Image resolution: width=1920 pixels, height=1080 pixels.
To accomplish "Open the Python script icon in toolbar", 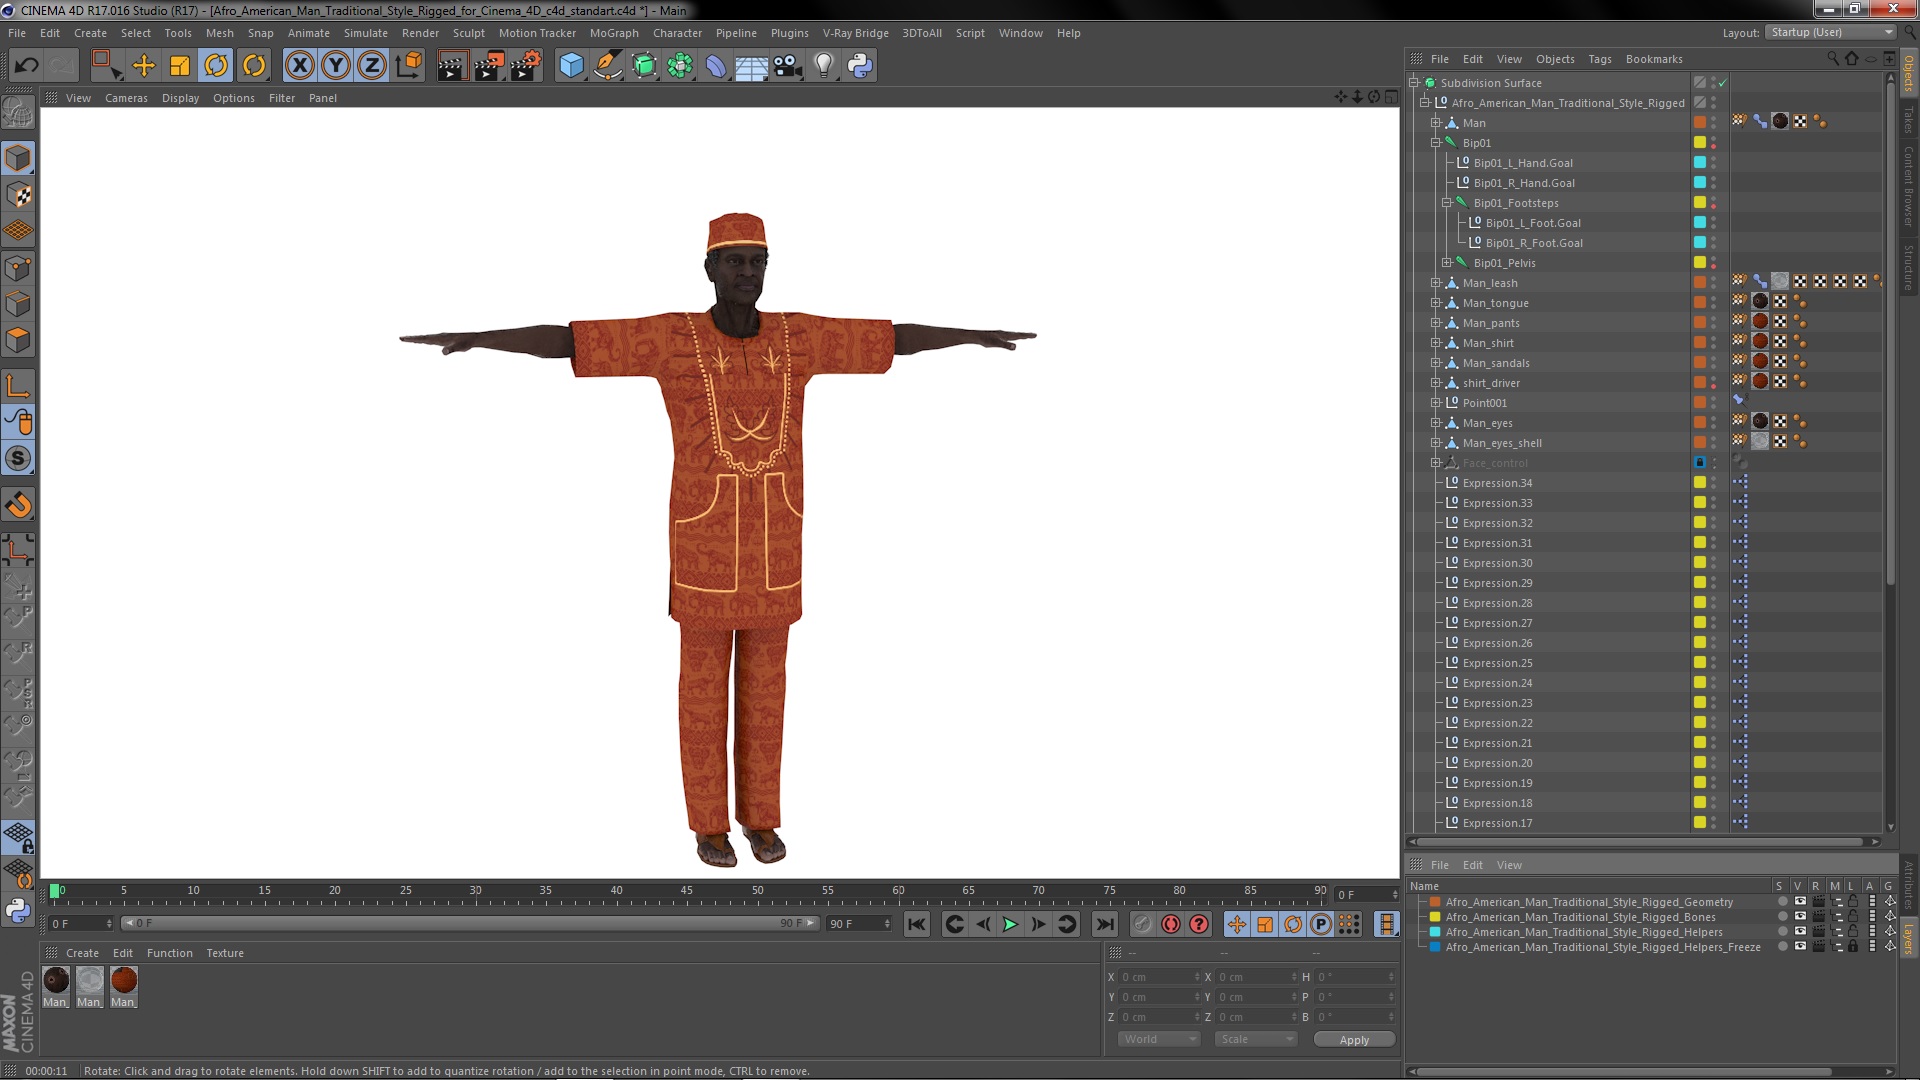I will [x=860, y=66].
